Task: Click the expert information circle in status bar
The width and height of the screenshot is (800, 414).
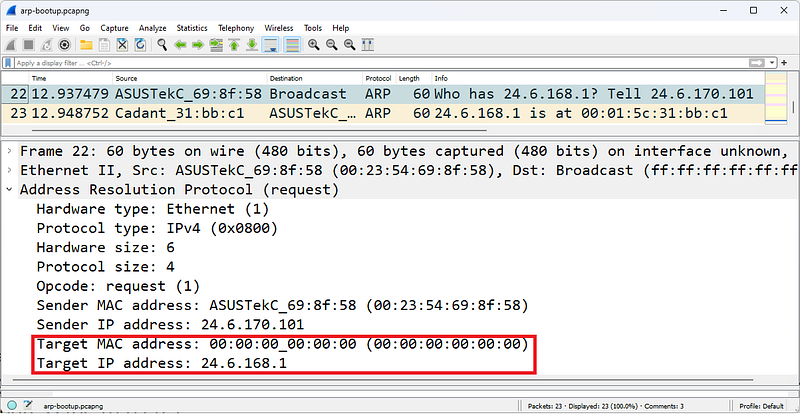Action: click(12, 405)
